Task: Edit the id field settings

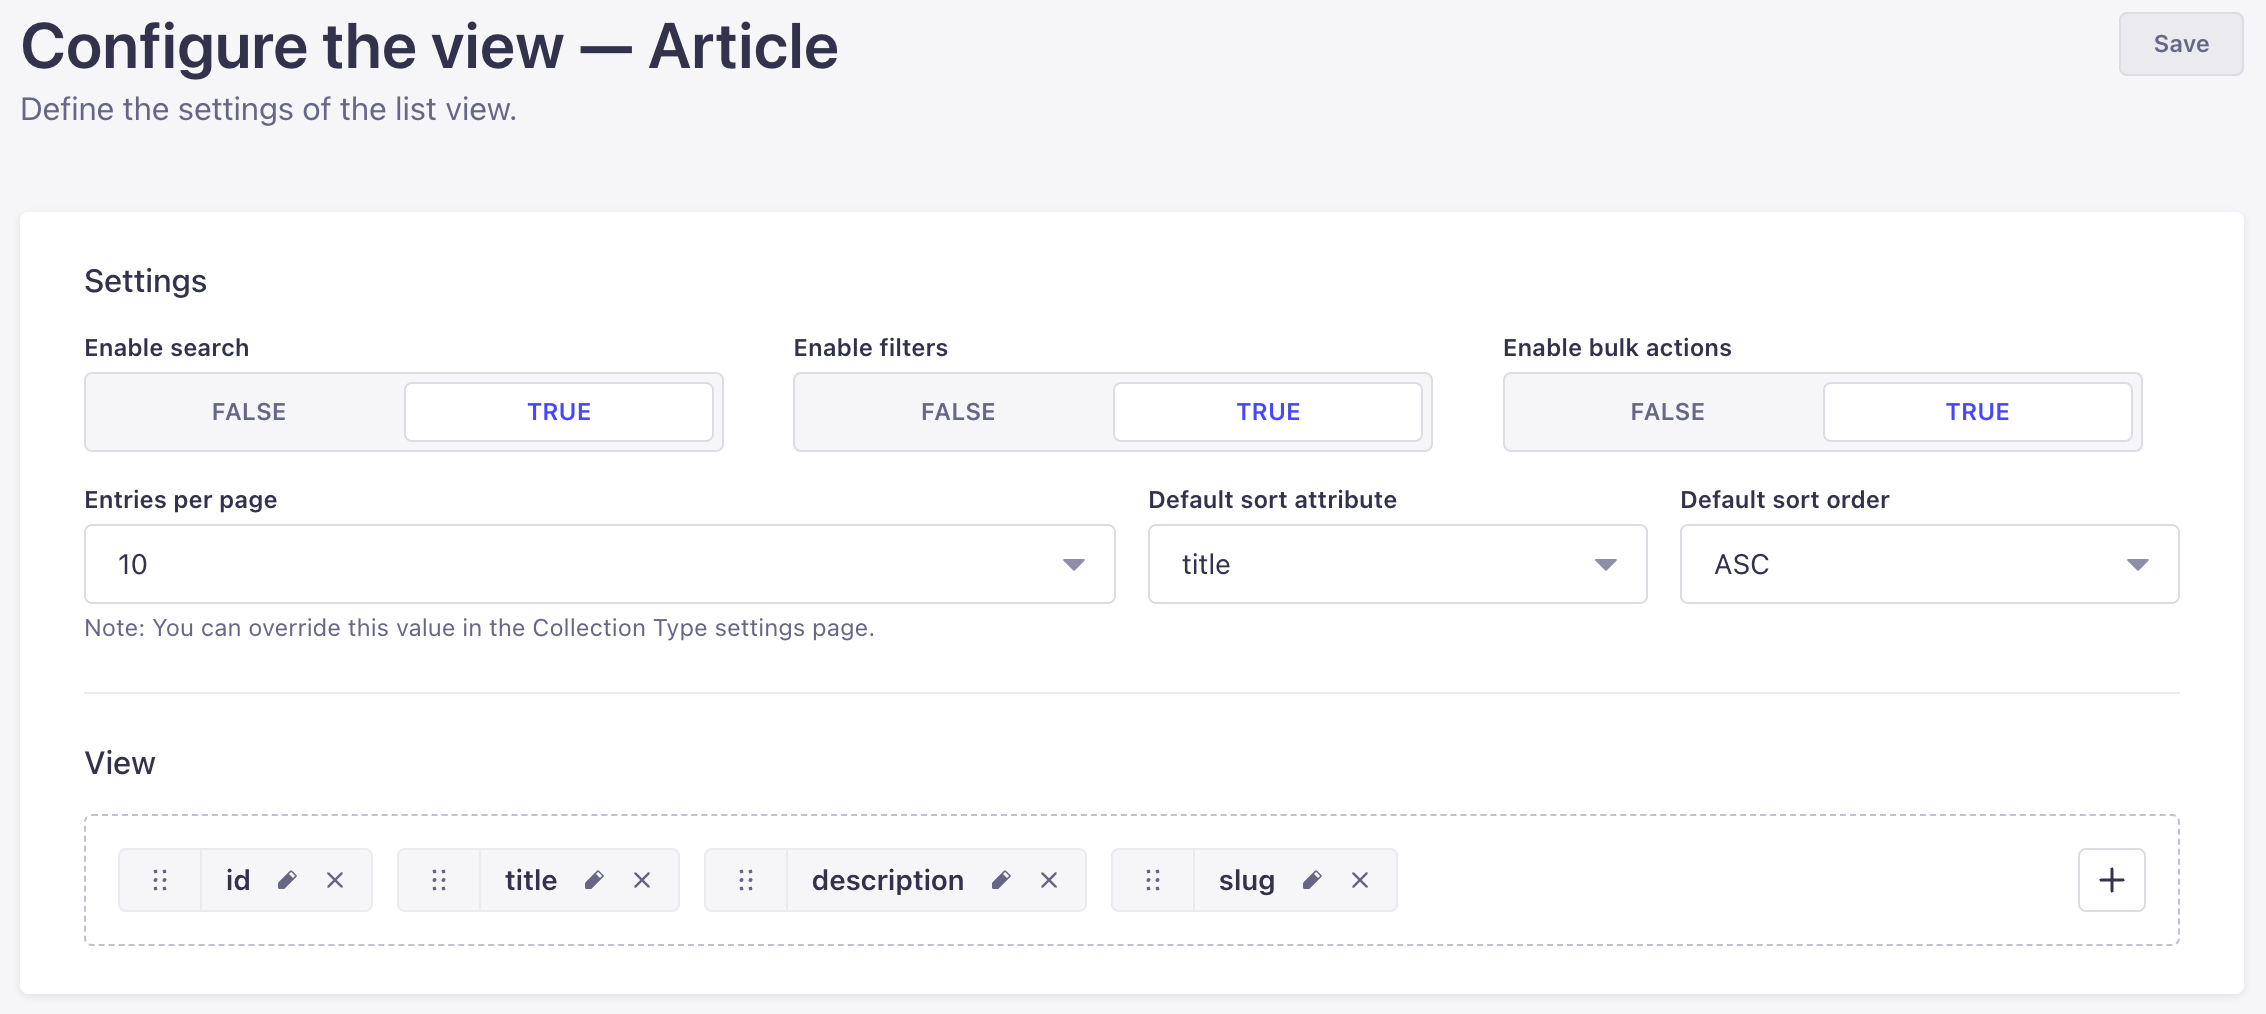Action: tap(288, 880)
